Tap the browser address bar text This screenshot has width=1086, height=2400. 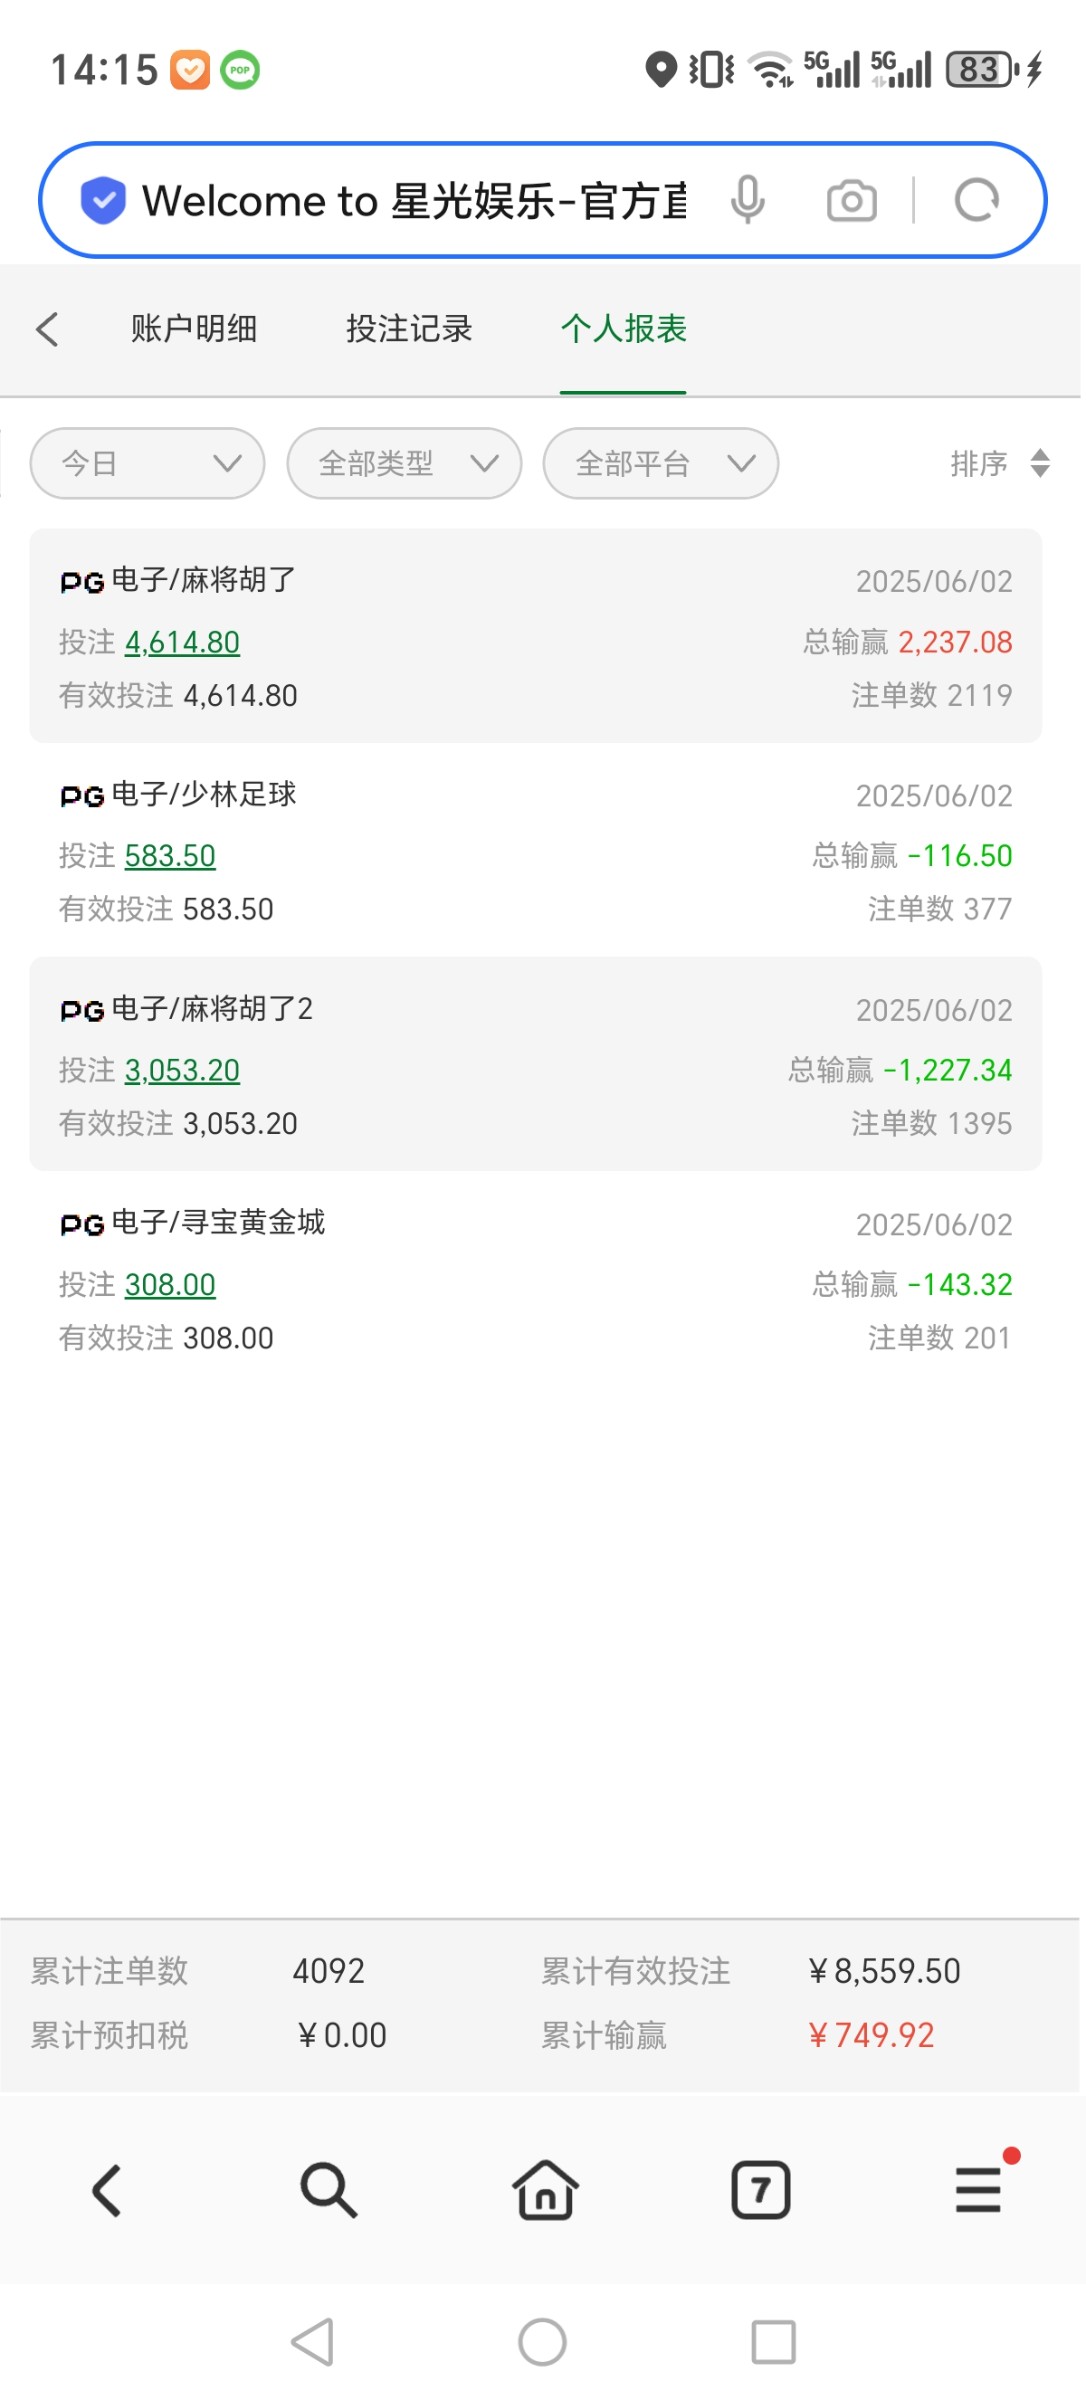click(x=414, y=201)
